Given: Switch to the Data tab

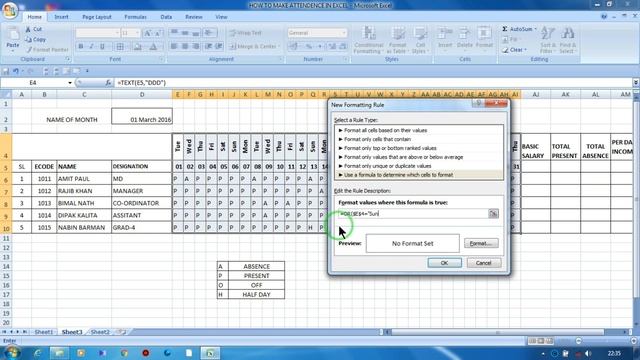Looking at the screenshot, I should click(x=166, y=17).
